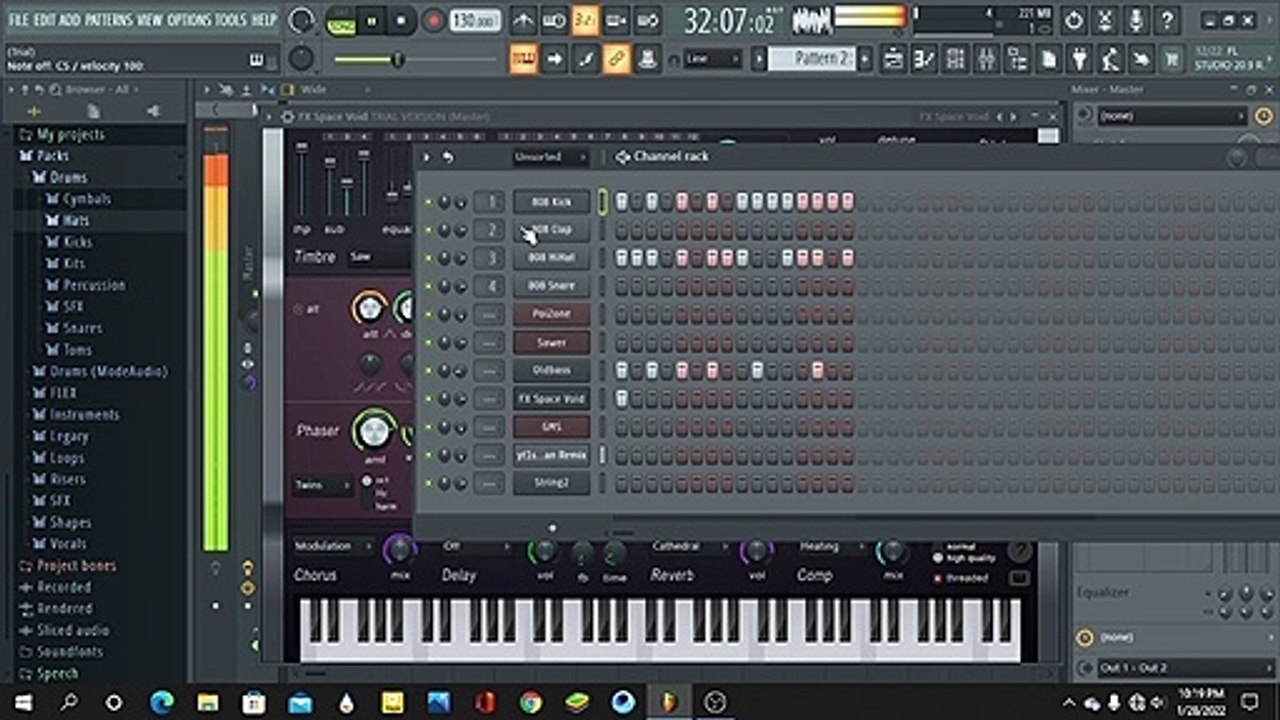Open the EDIT menu
The height and width of the screenshot is (720, 1280).
44,20
